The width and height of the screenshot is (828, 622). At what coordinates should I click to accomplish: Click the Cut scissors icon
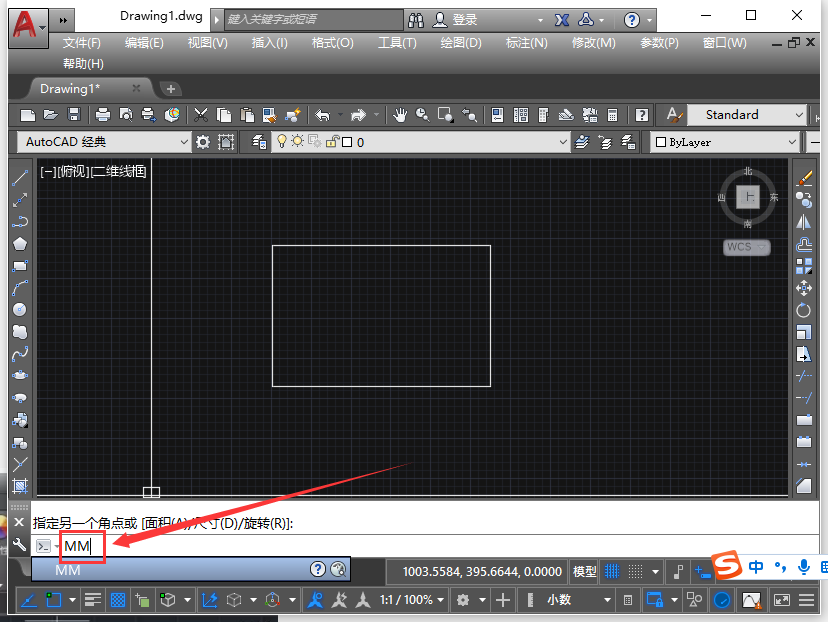pos(201,115)
